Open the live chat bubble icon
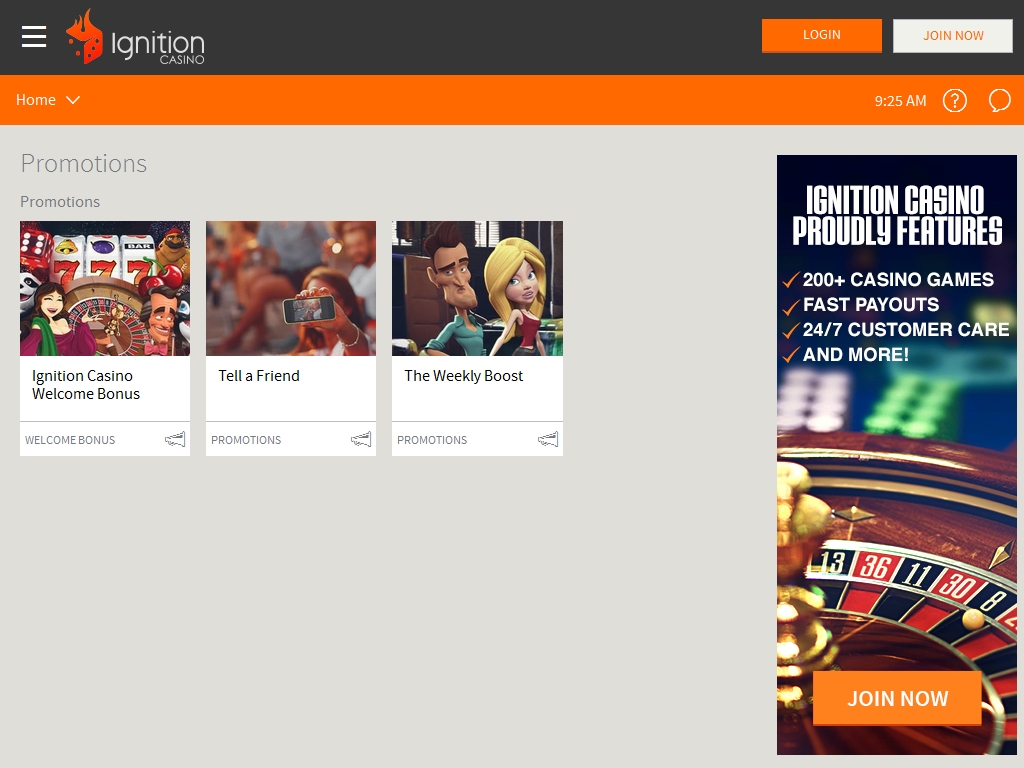The width and height of the screenshot is (1024, 768). click(999, 100)
